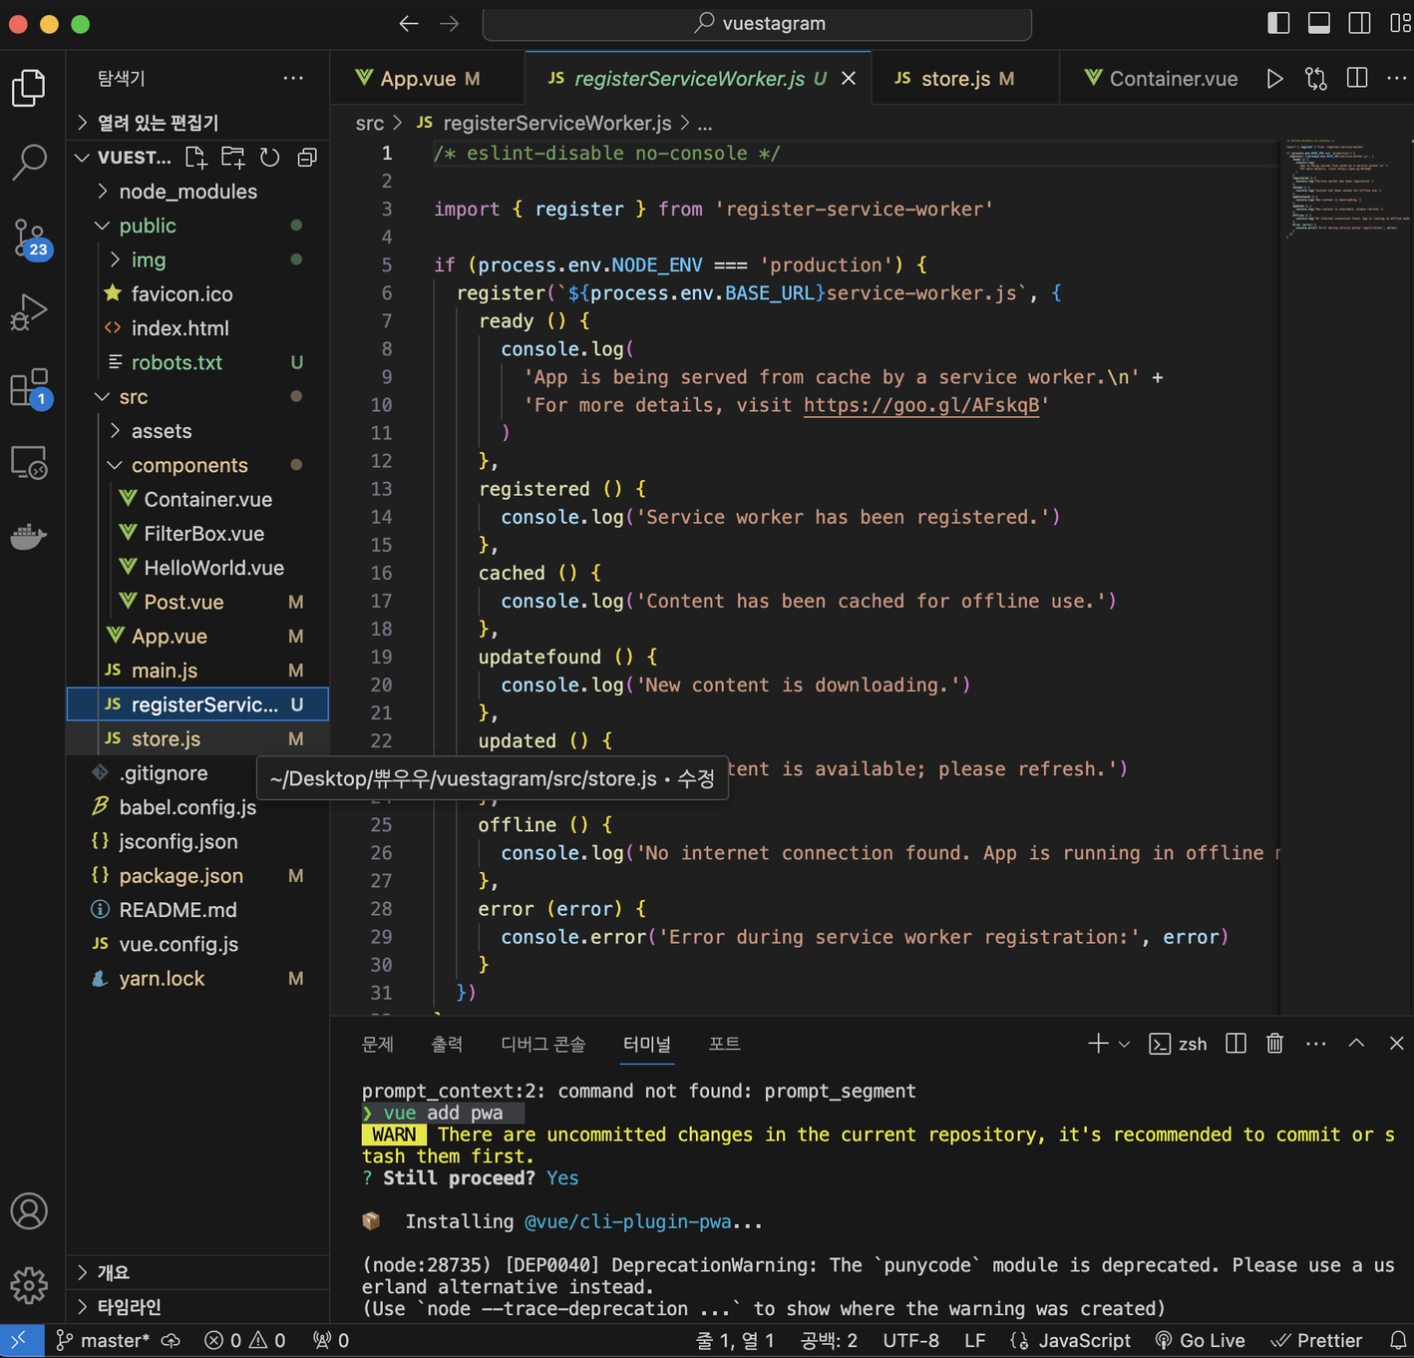Open the 디버그 콘솔 panel tab
Screen dimensions: 1414x1358
pos(542,1043)
